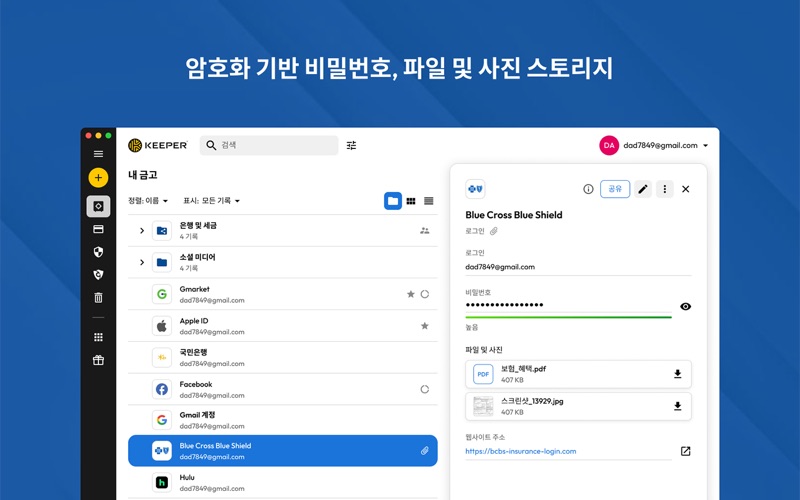Click the info icon in detail panel
This screenshot has height=500, width=800.
588,189
